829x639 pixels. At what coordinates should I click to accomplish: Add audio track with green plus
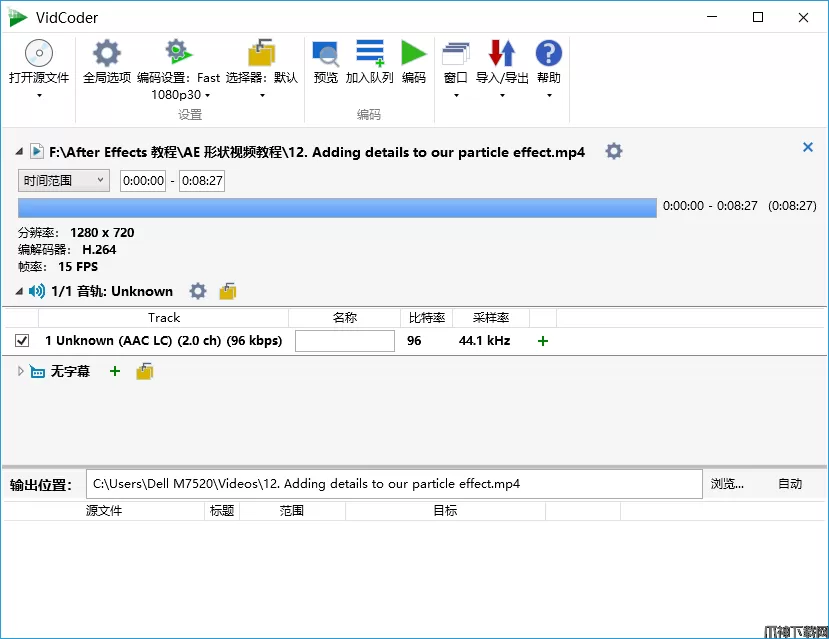pos(542,341)
